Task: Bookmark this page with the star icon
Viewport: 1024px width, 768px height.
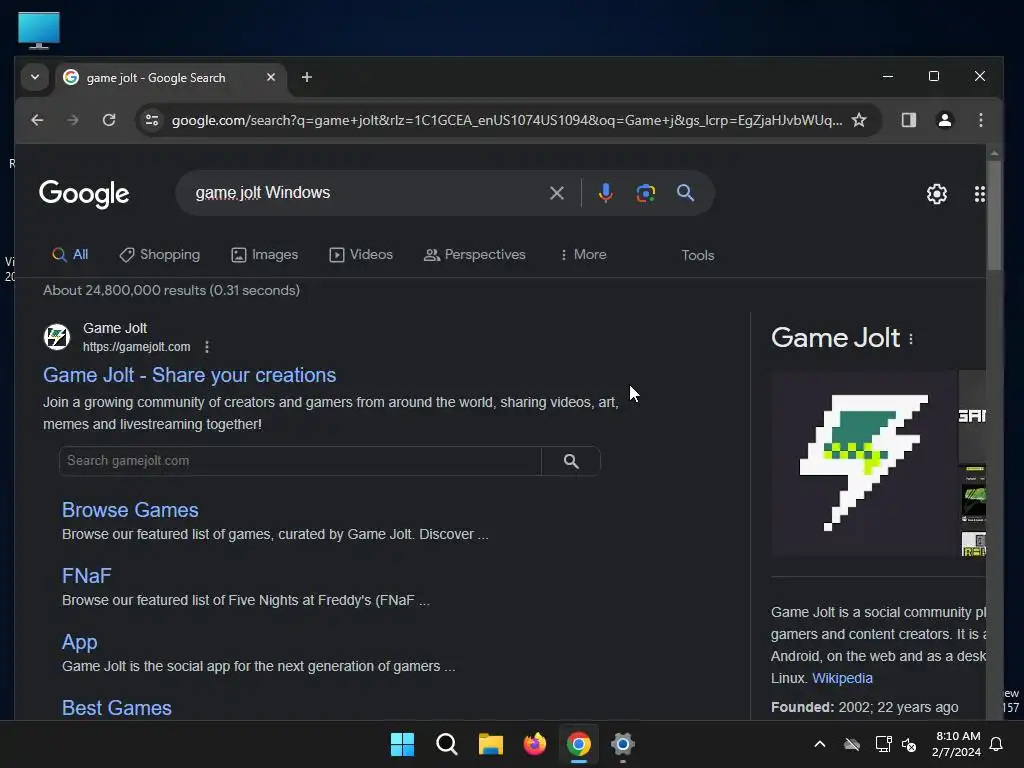Action: tap(859, 120)
